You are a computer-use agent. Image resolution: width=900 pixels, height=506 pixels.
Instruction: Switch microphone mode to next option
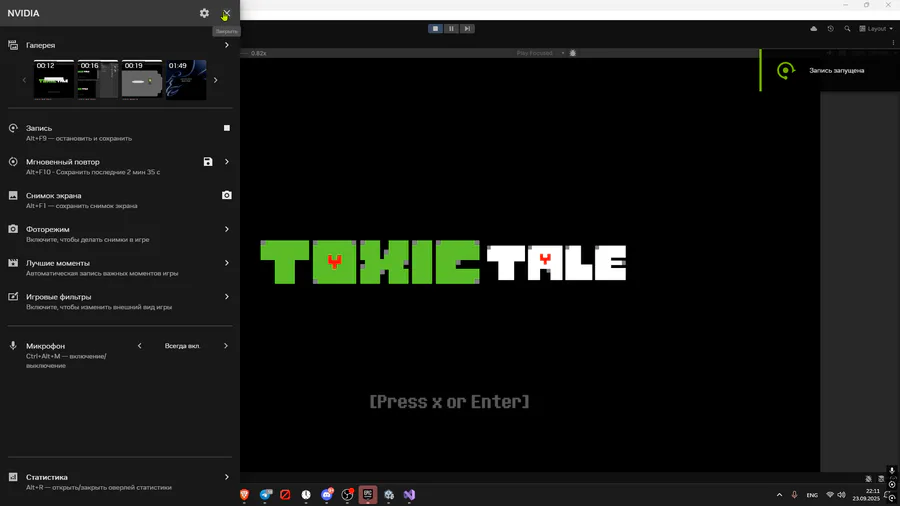226,346
